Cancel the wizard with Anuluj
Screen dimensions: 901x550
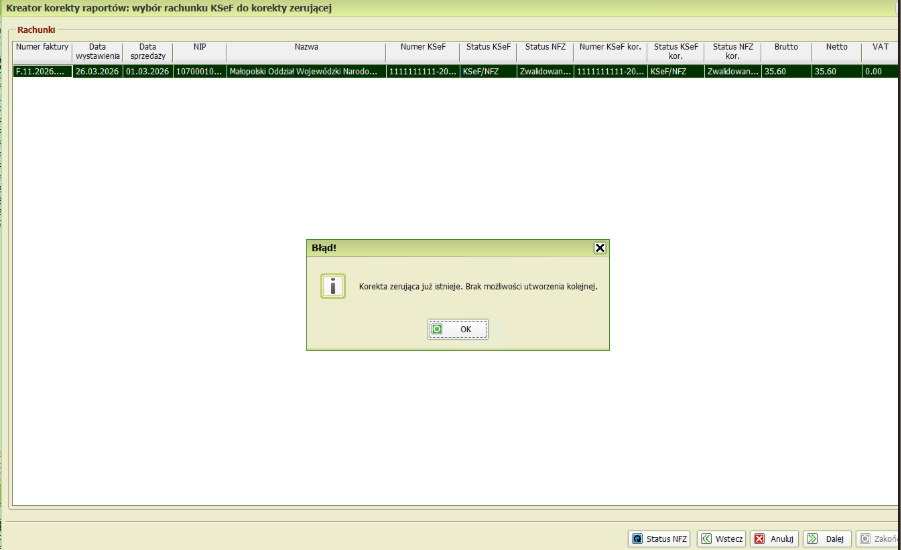tap(774, 539)
